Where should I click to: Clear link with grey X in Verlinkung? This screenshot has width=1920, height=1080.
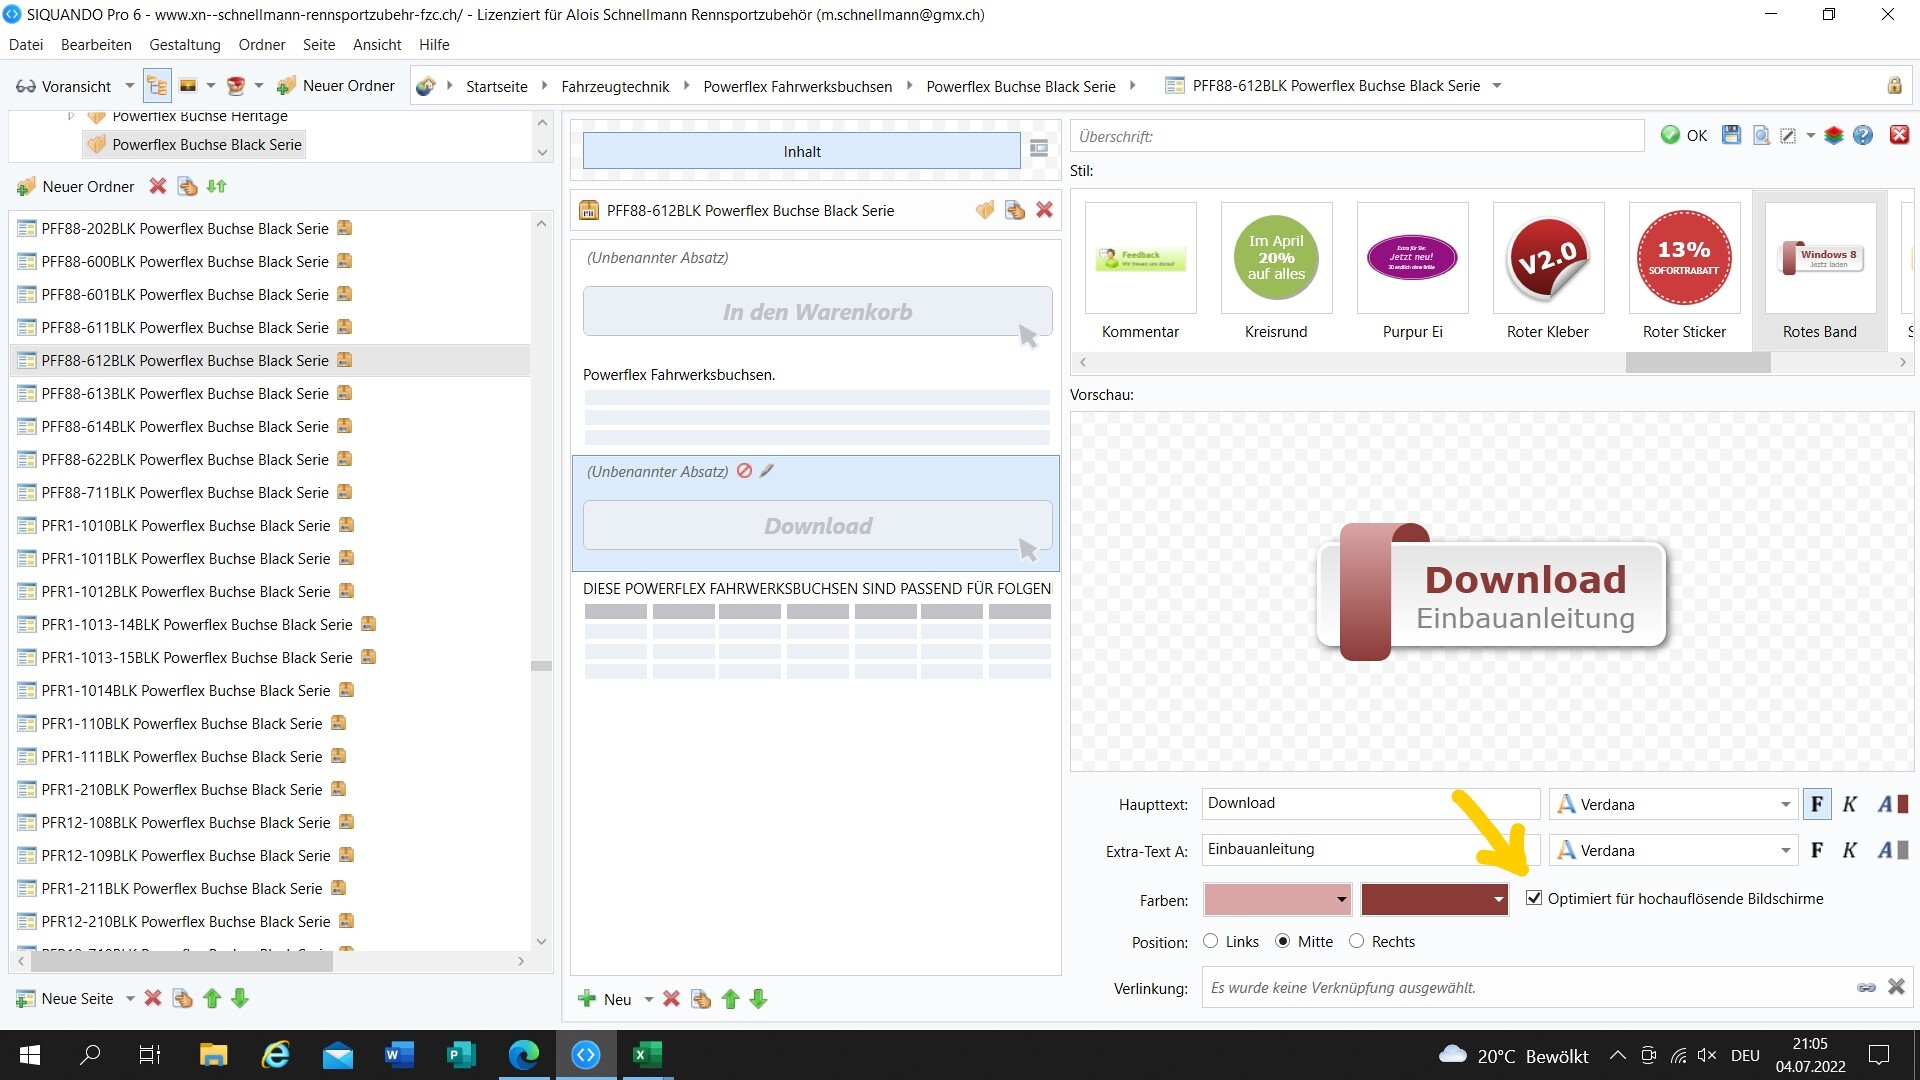(1896, 987)
